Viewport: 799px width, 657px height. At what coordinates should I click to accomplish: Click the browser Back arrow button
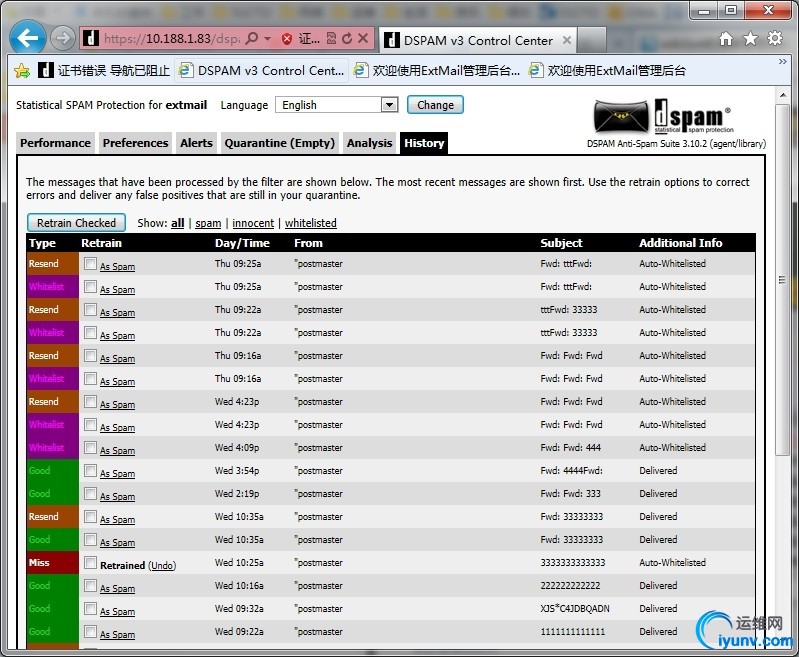tap(28, 37)
